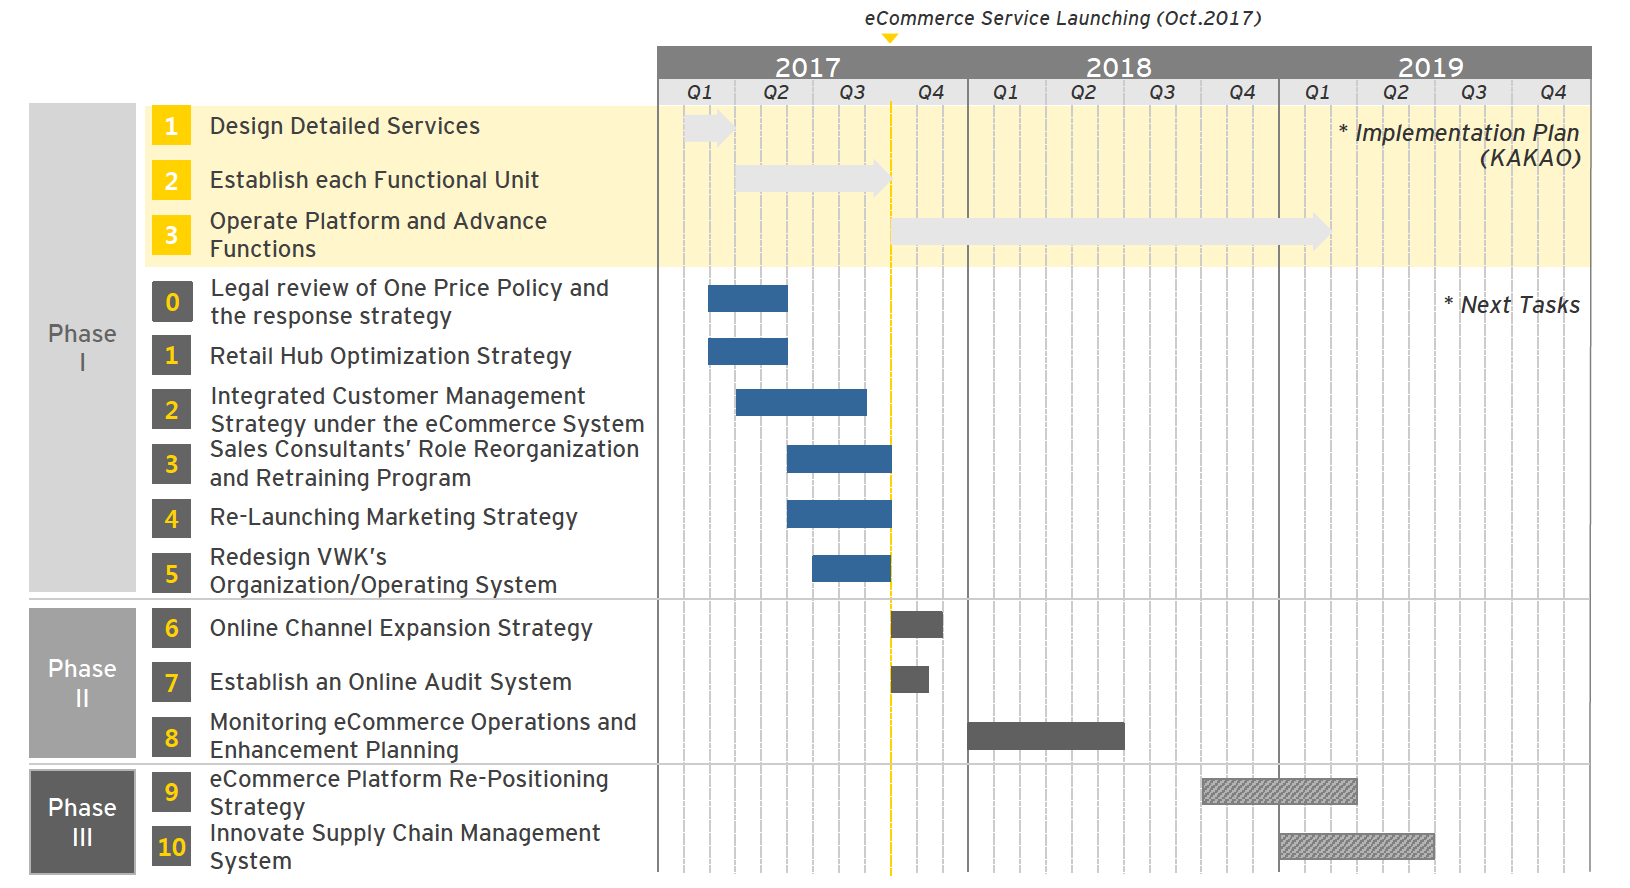Click the number 10 badge for Supply Chain Management
Screen dimensions: 1630x888
click(171, 847)
